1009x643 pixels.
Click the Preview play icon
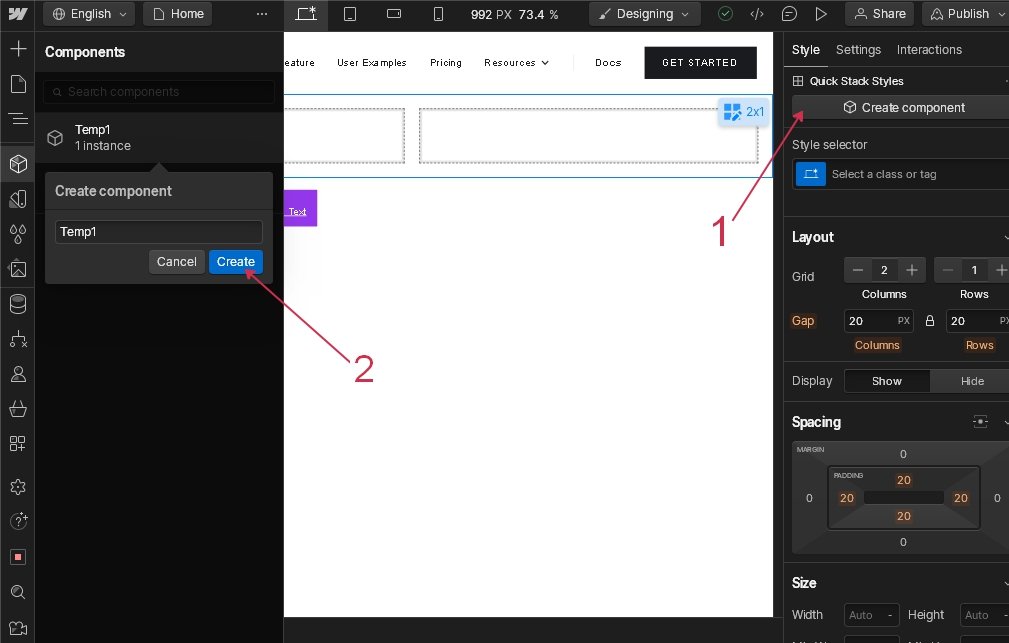coord(821,14)
